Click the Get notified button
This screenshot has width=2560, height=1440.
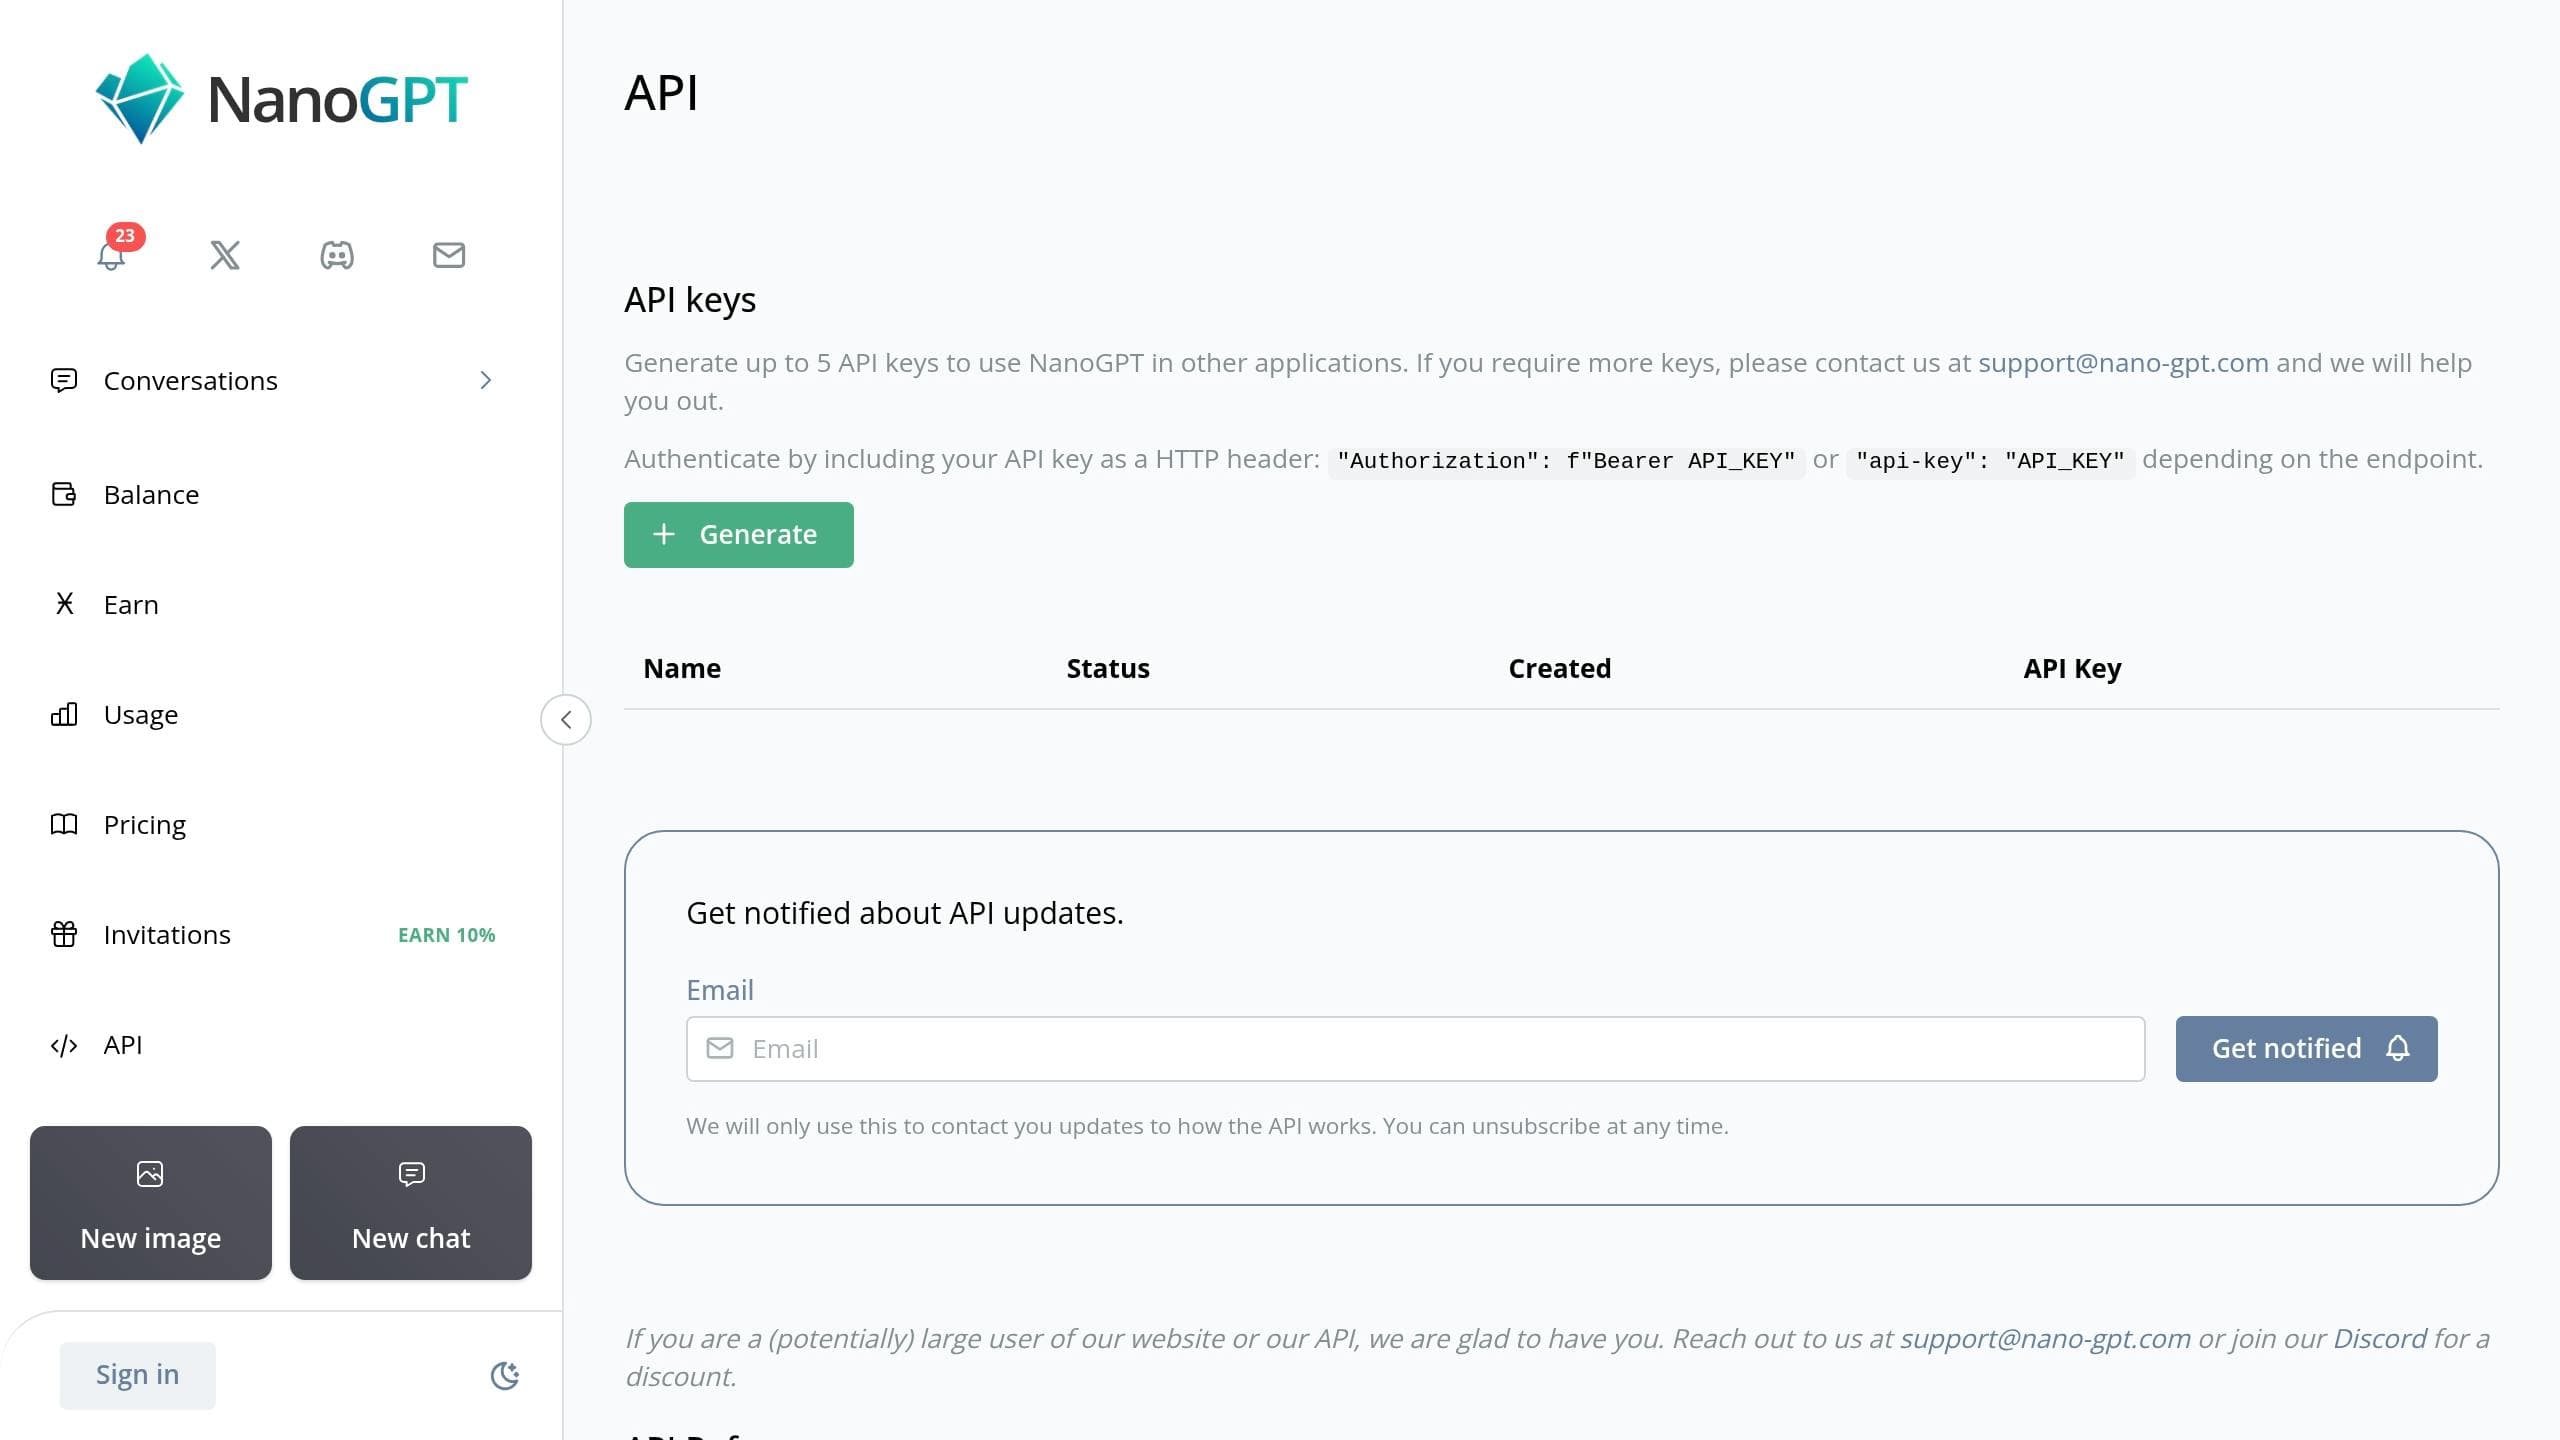(x=2307, y=1049)
